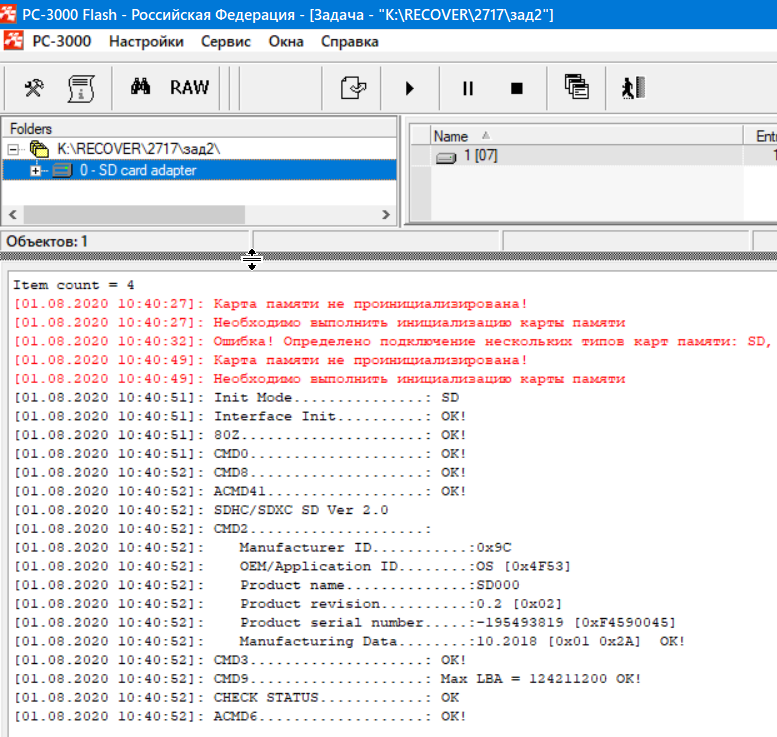
Task: Open the Настройки menu
Action: tap(146, 41)
